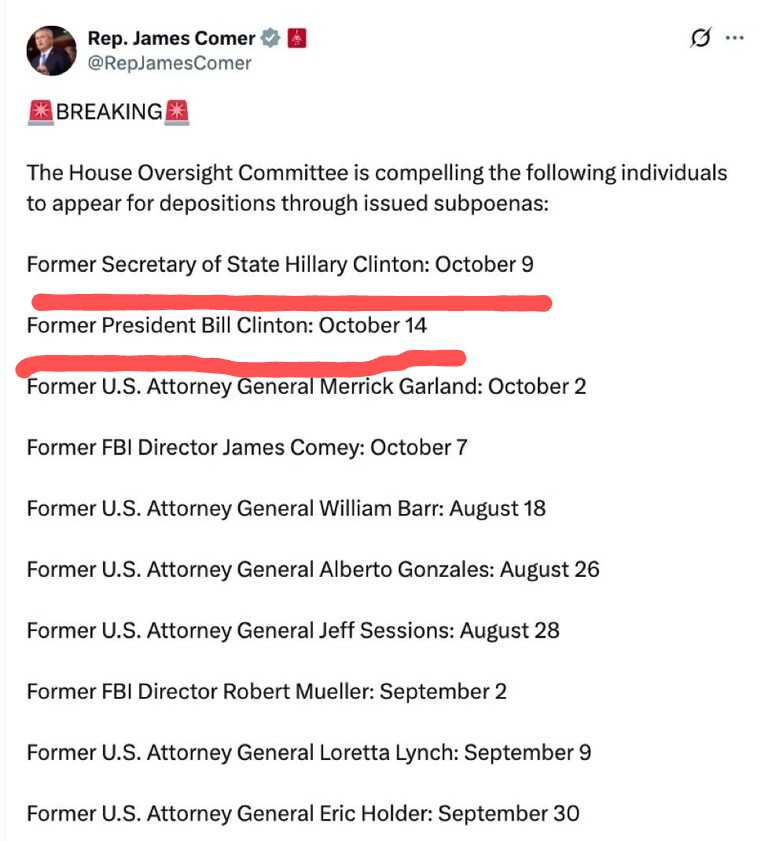
Task: Click the Loretta Lynch: September 9 line
Action: coord(309,752)
